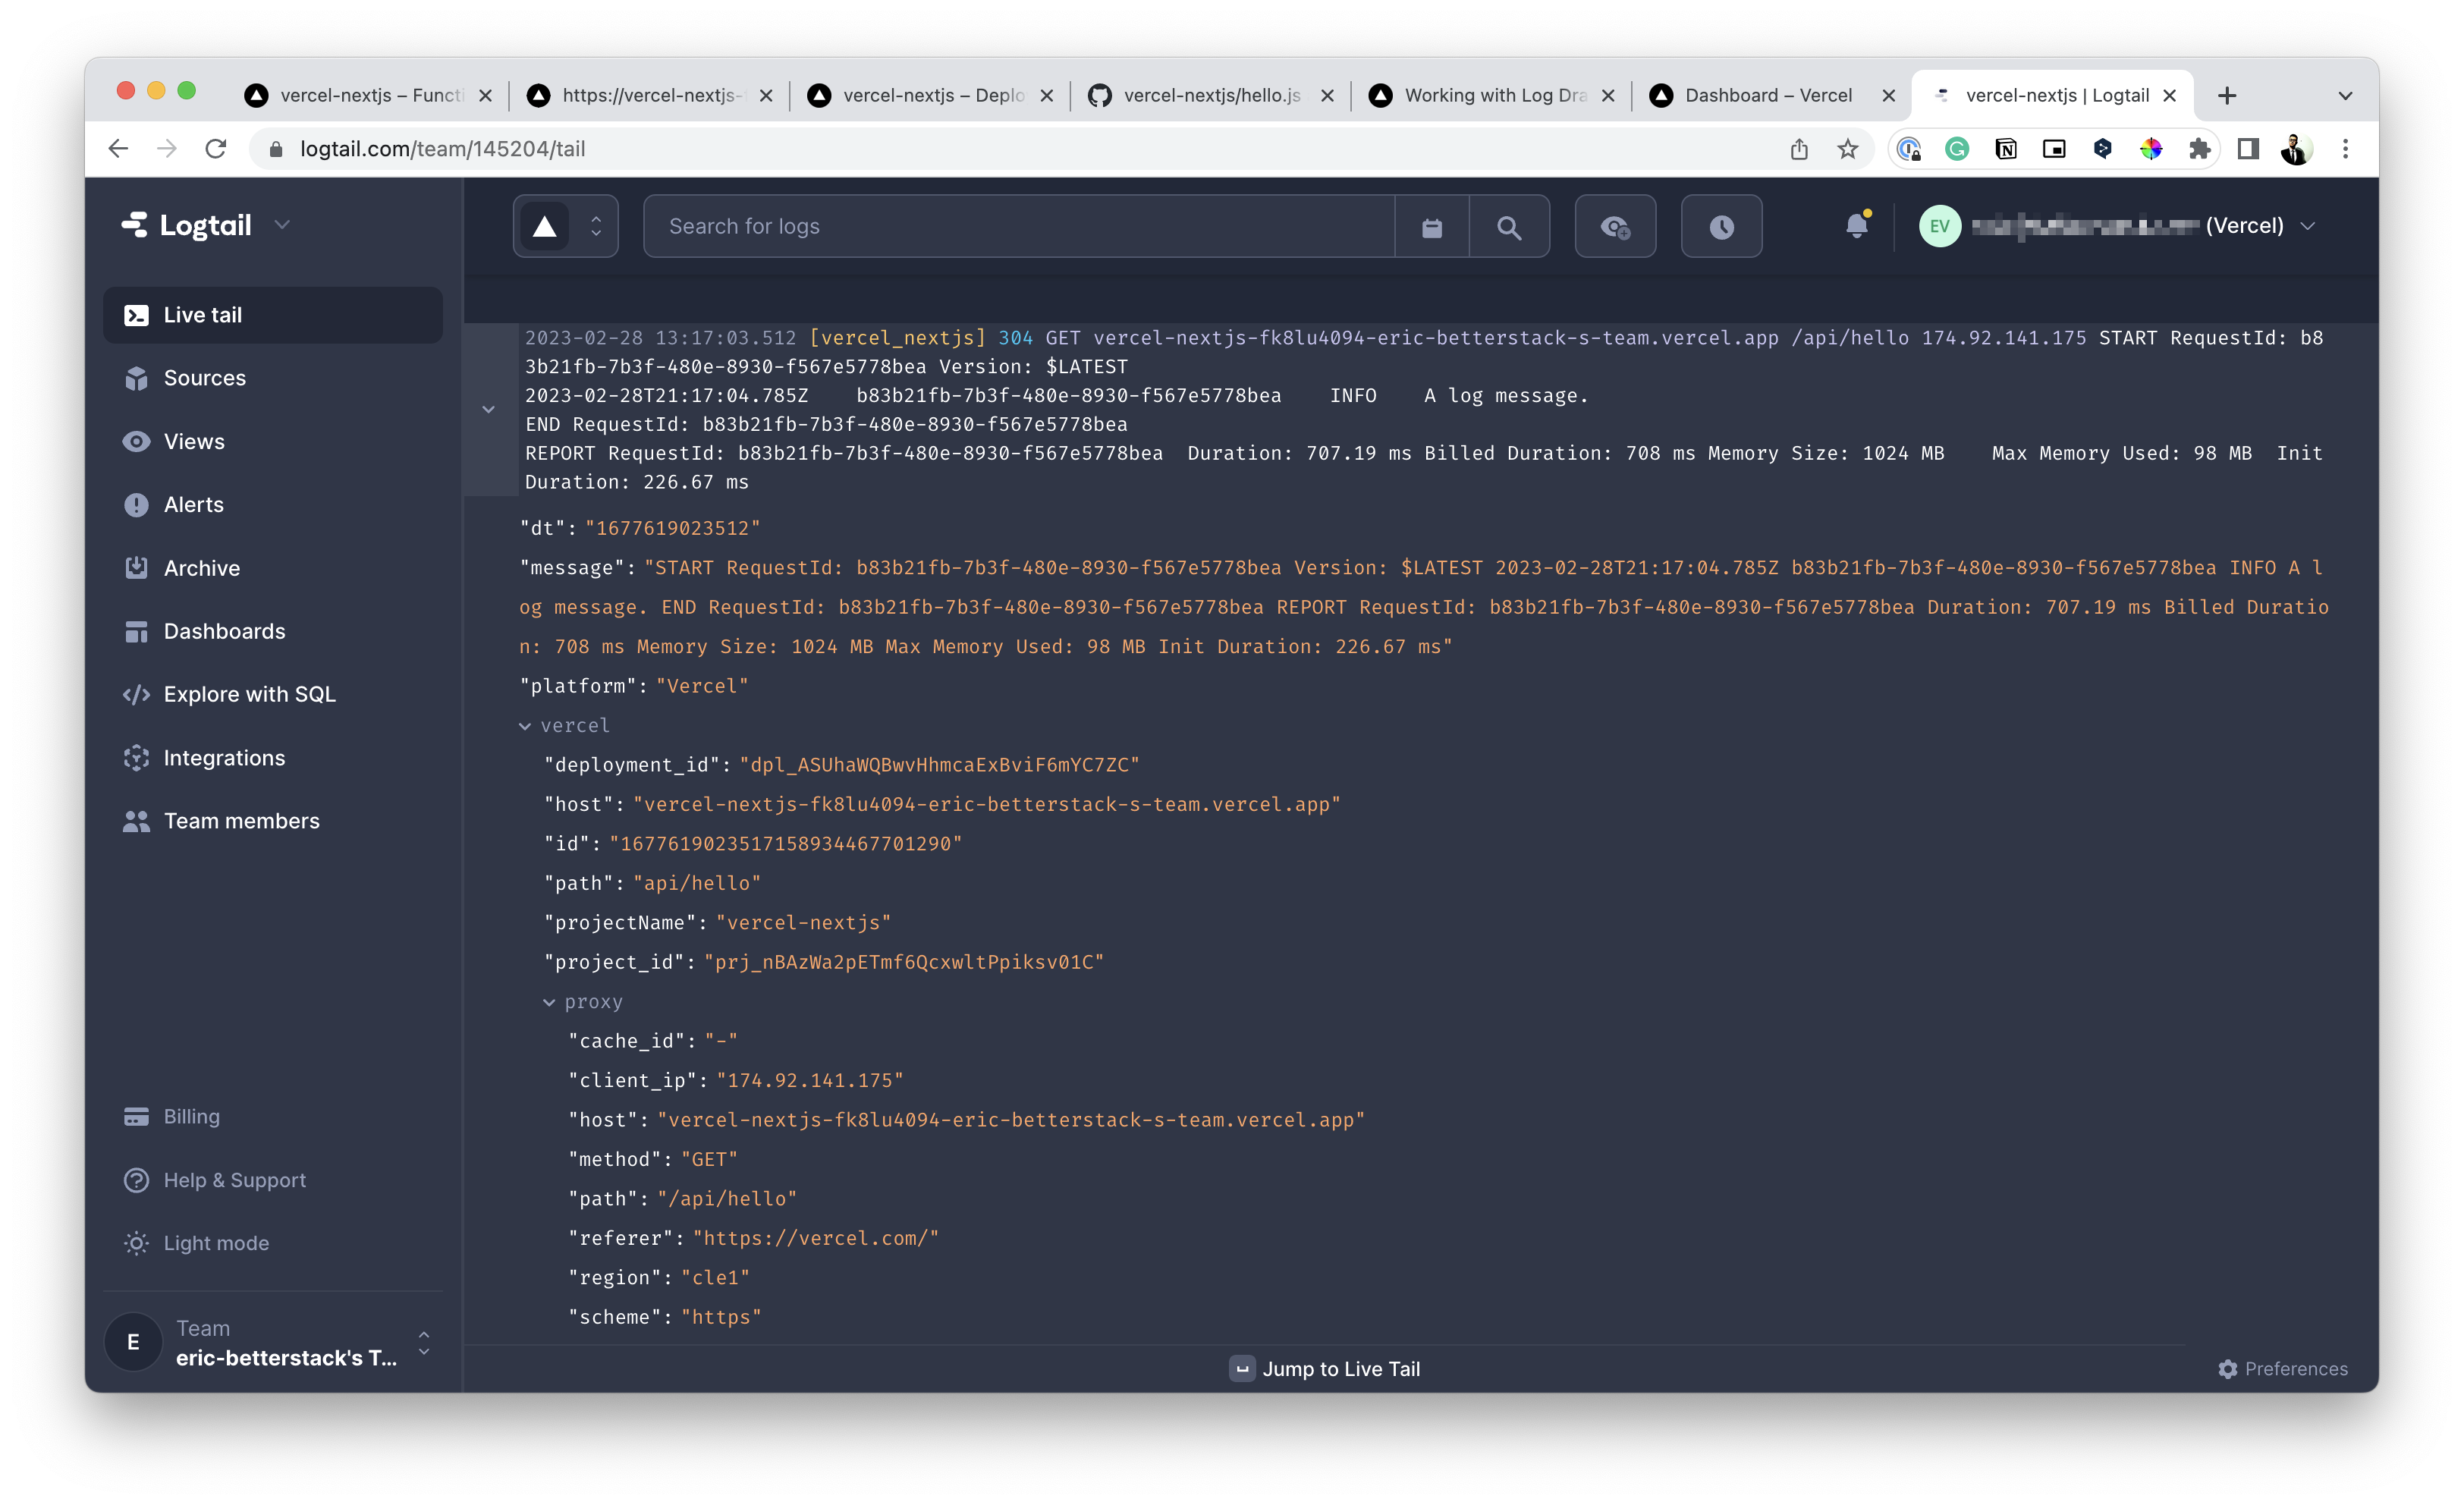Select Integrations from sidebar
The height and width of the screenshot is (1505, 2464).
tap(225, 757)
